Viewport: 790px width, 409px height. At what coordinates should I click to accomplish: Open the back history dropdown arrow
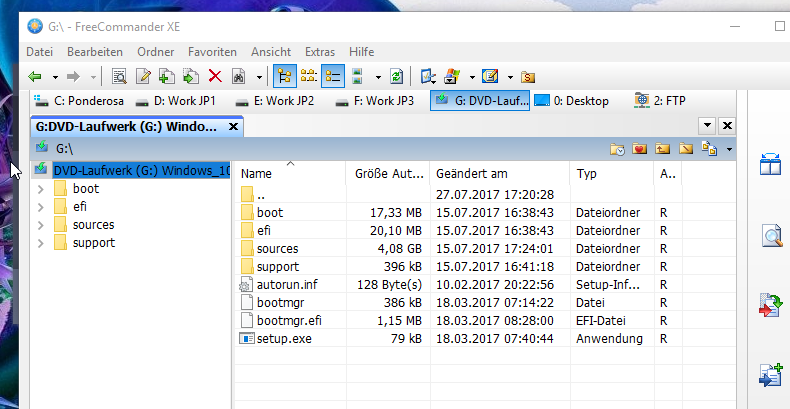click(55, 78)
